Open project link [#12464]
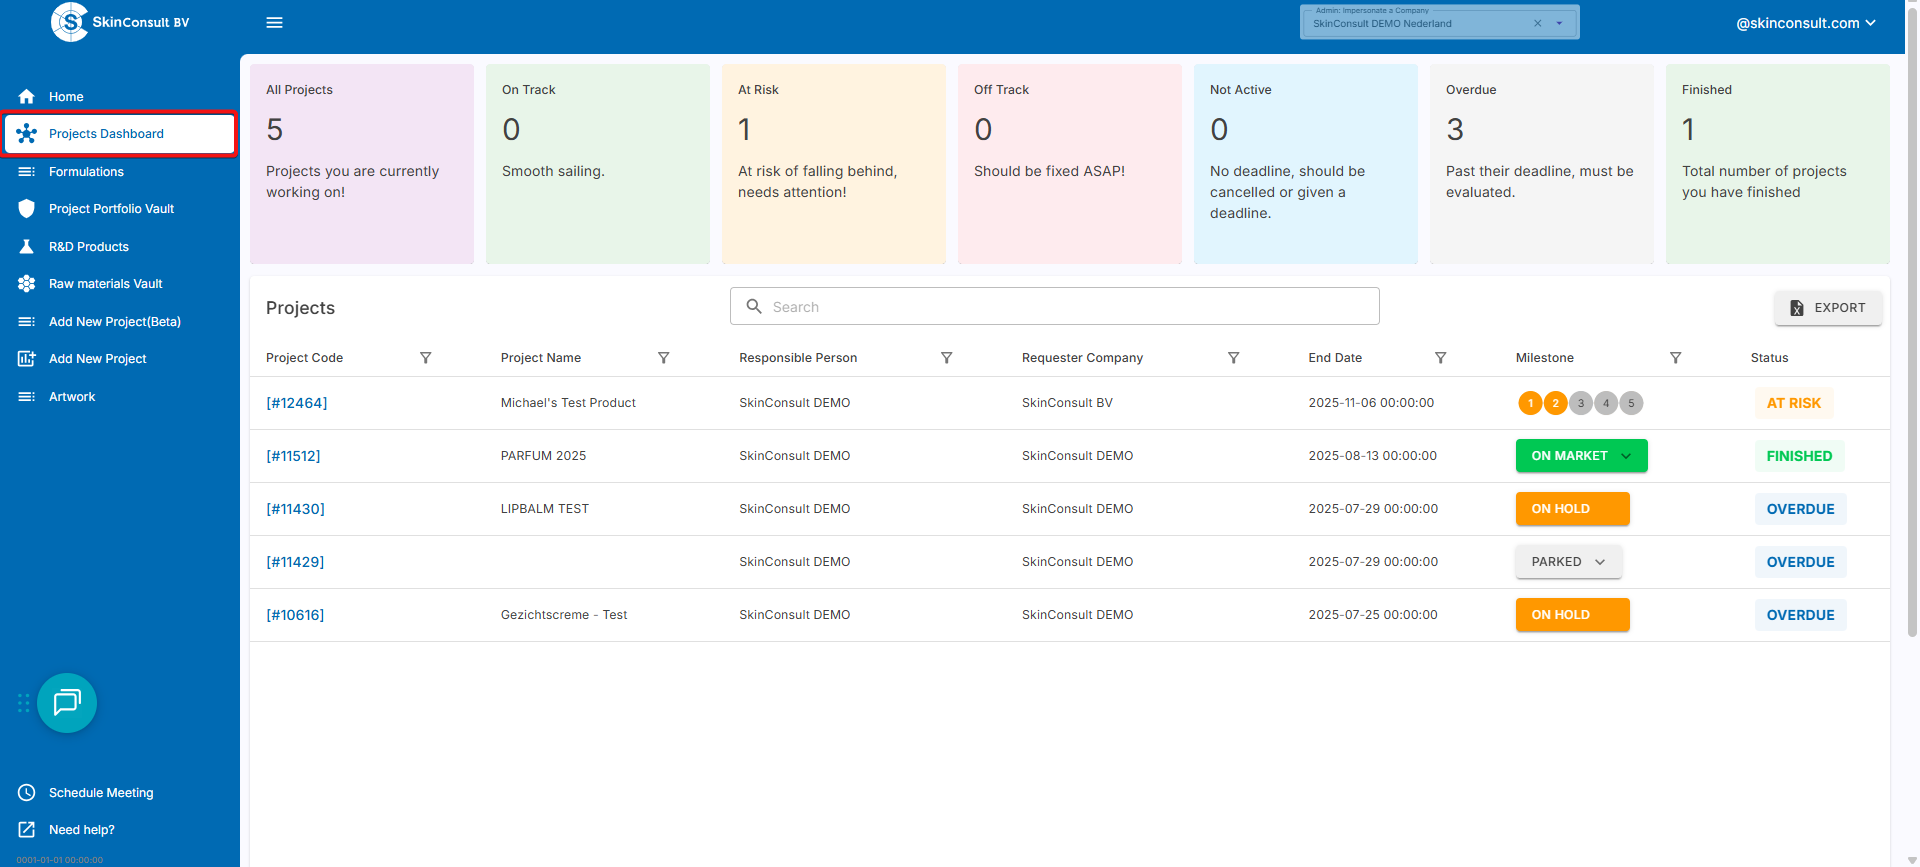This screenshot has width=1920, height=867. coord(296,403)
